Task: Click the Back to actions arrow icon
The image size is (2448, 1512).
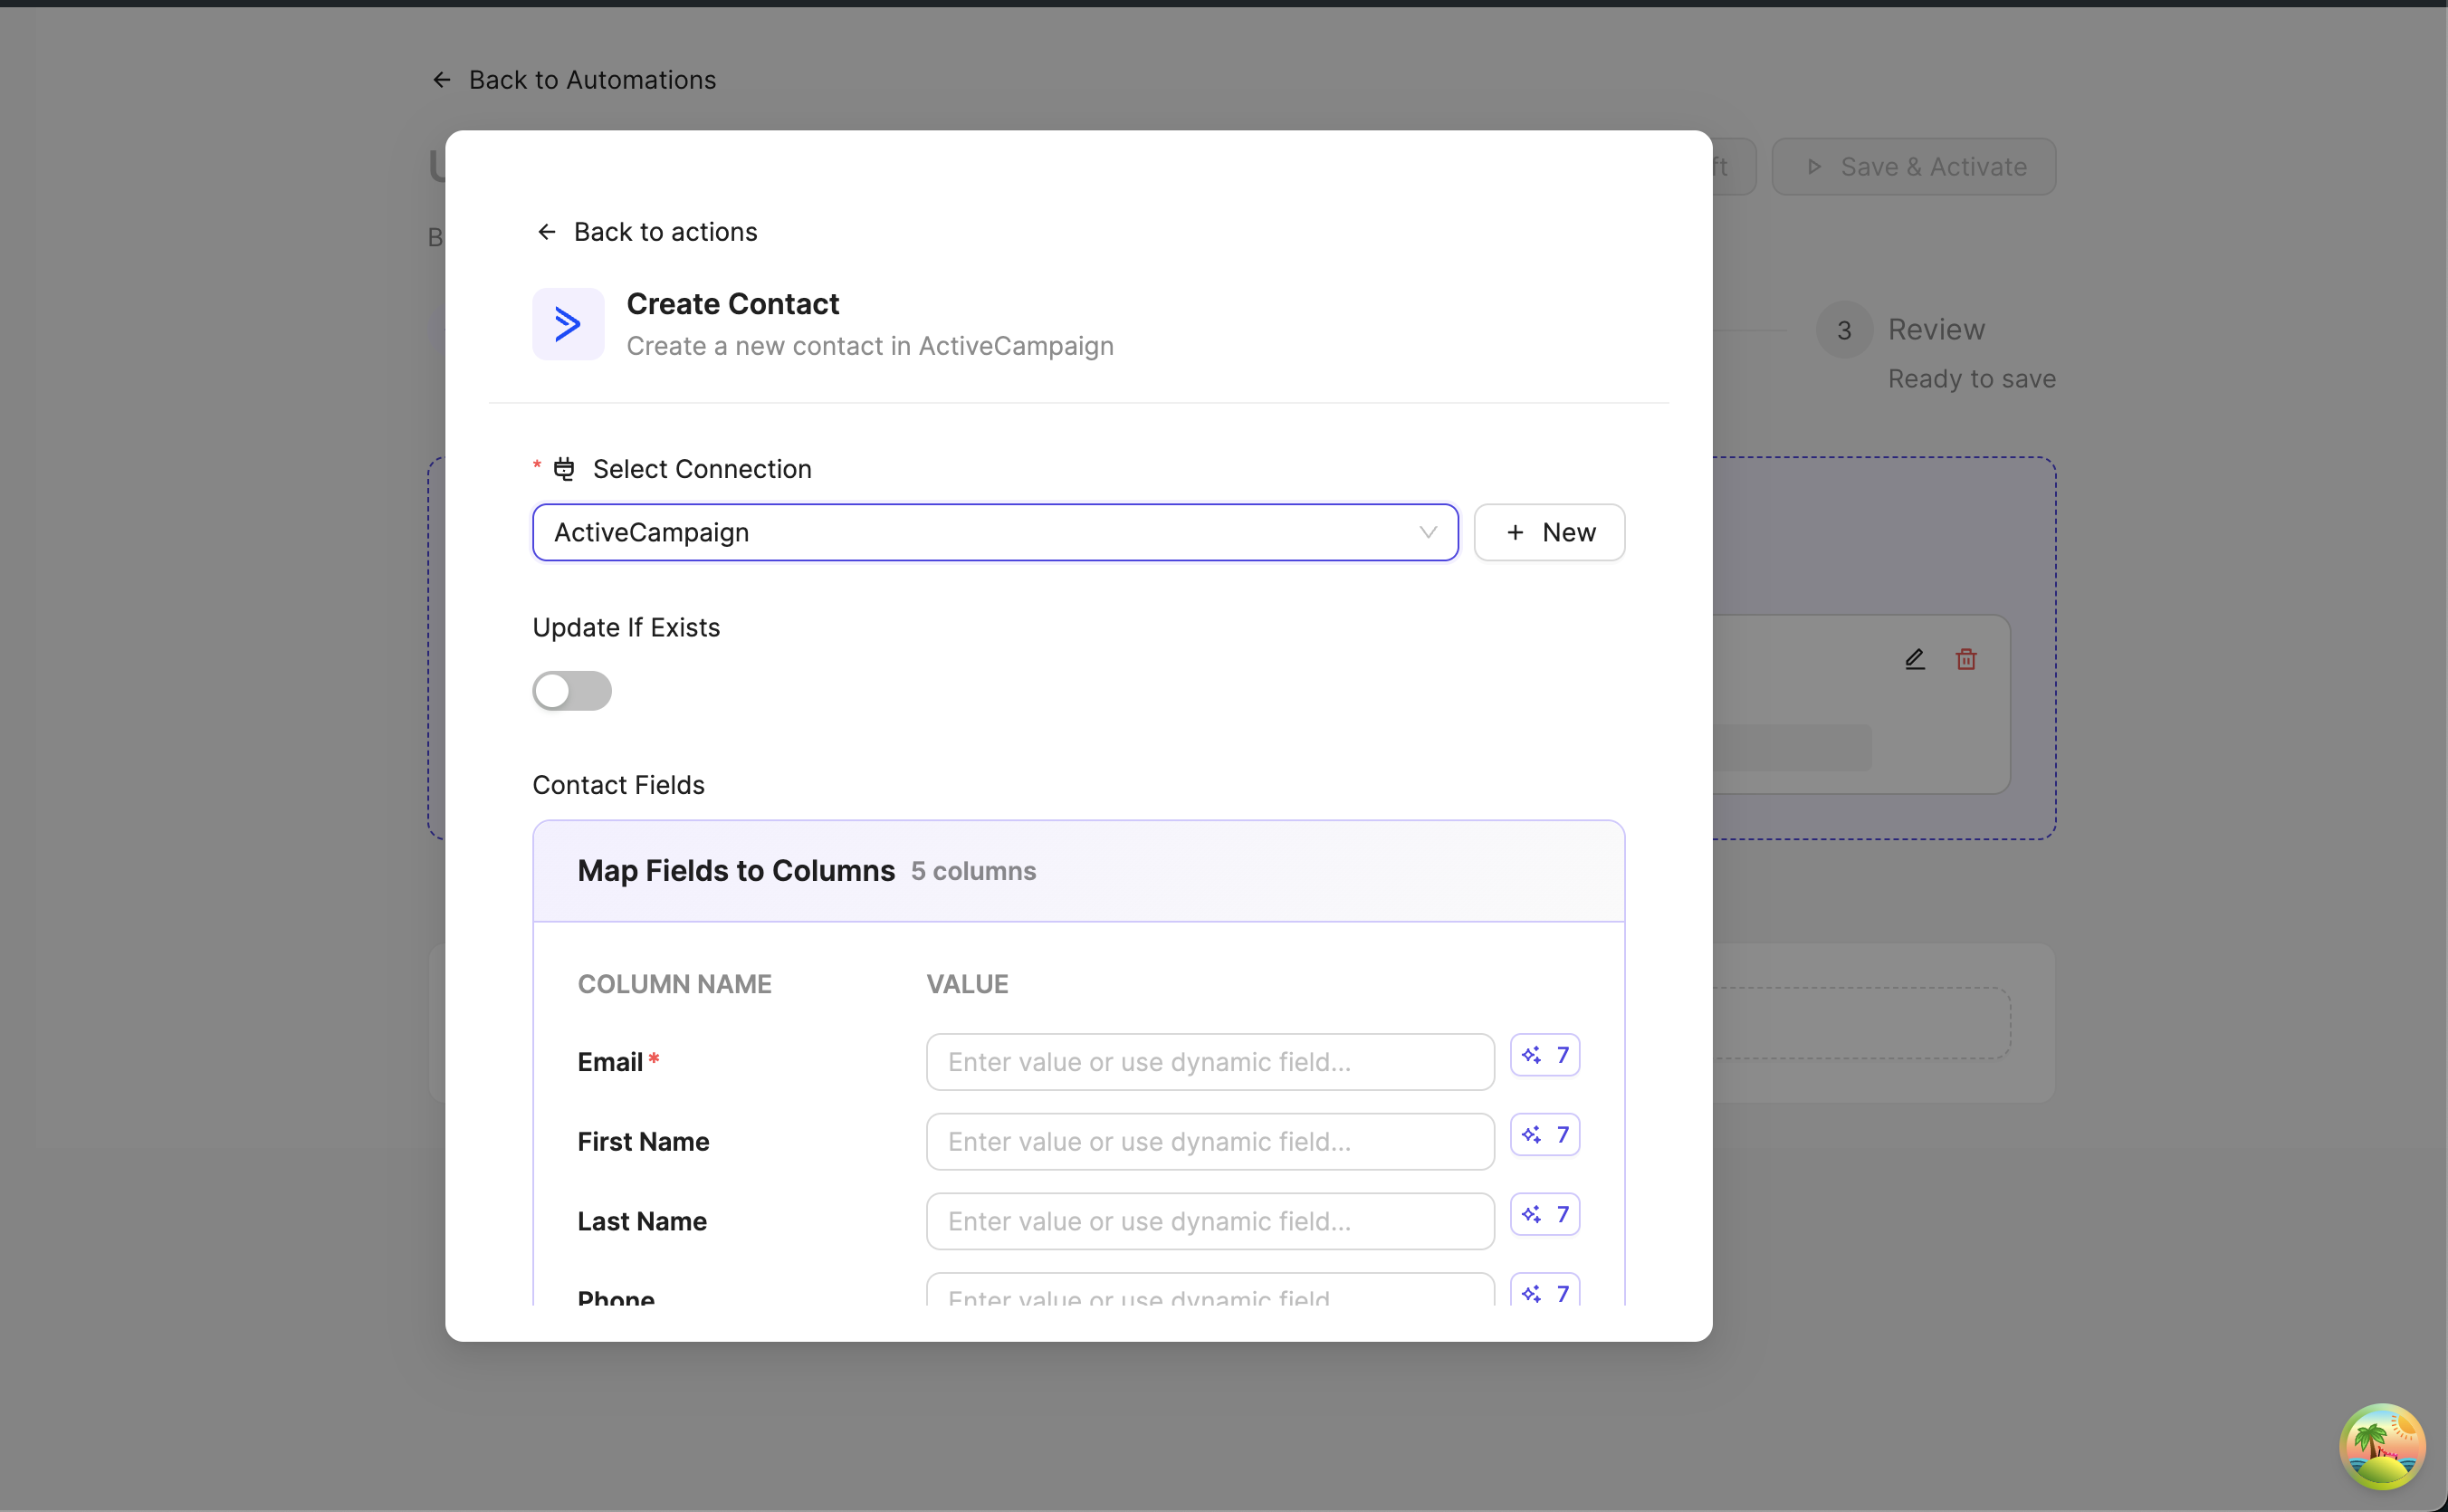Action: (x=546, y=232)
